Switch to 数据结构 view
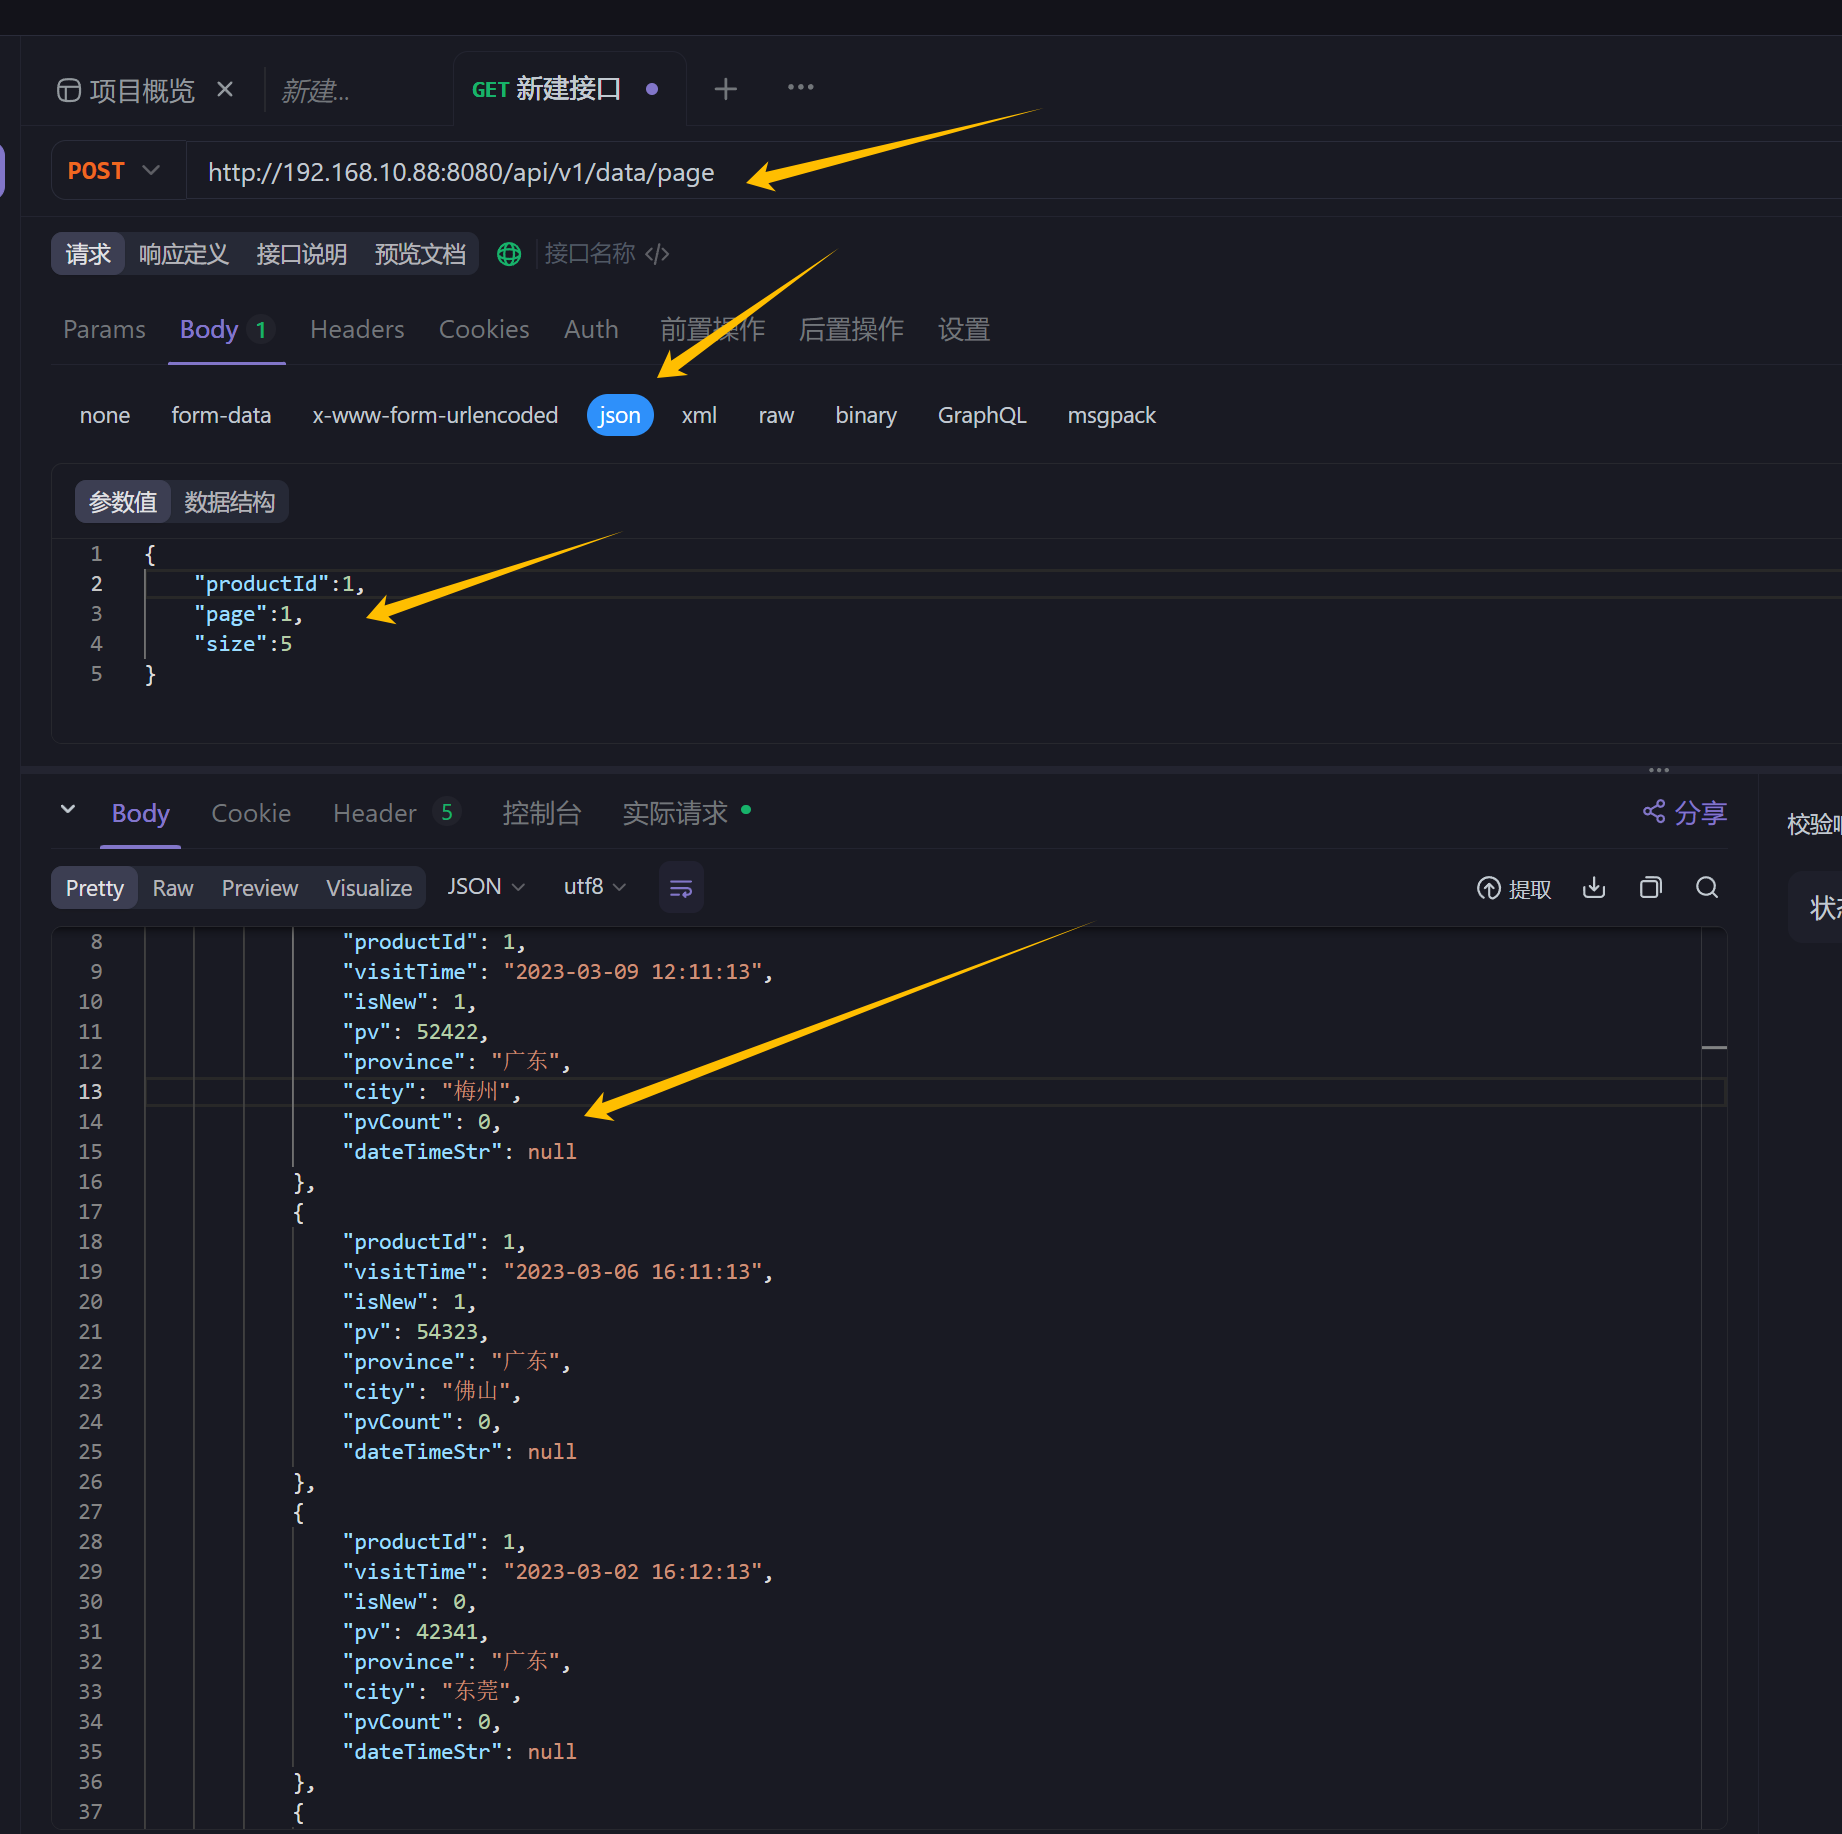Image resolution: width=1842 pixels, height=1834 pixels. click(230, 502)
